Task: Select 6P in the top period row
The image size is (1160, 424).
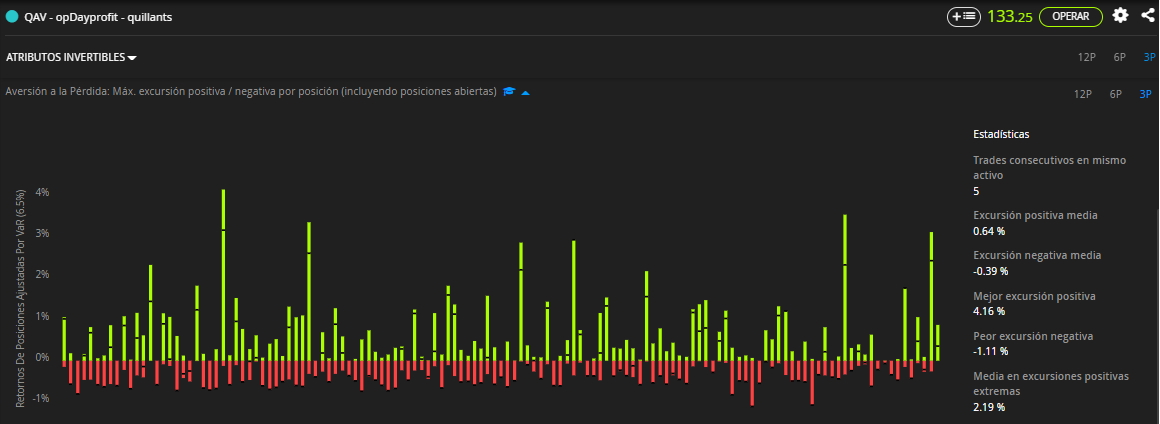Action: tap(1119, 58)
